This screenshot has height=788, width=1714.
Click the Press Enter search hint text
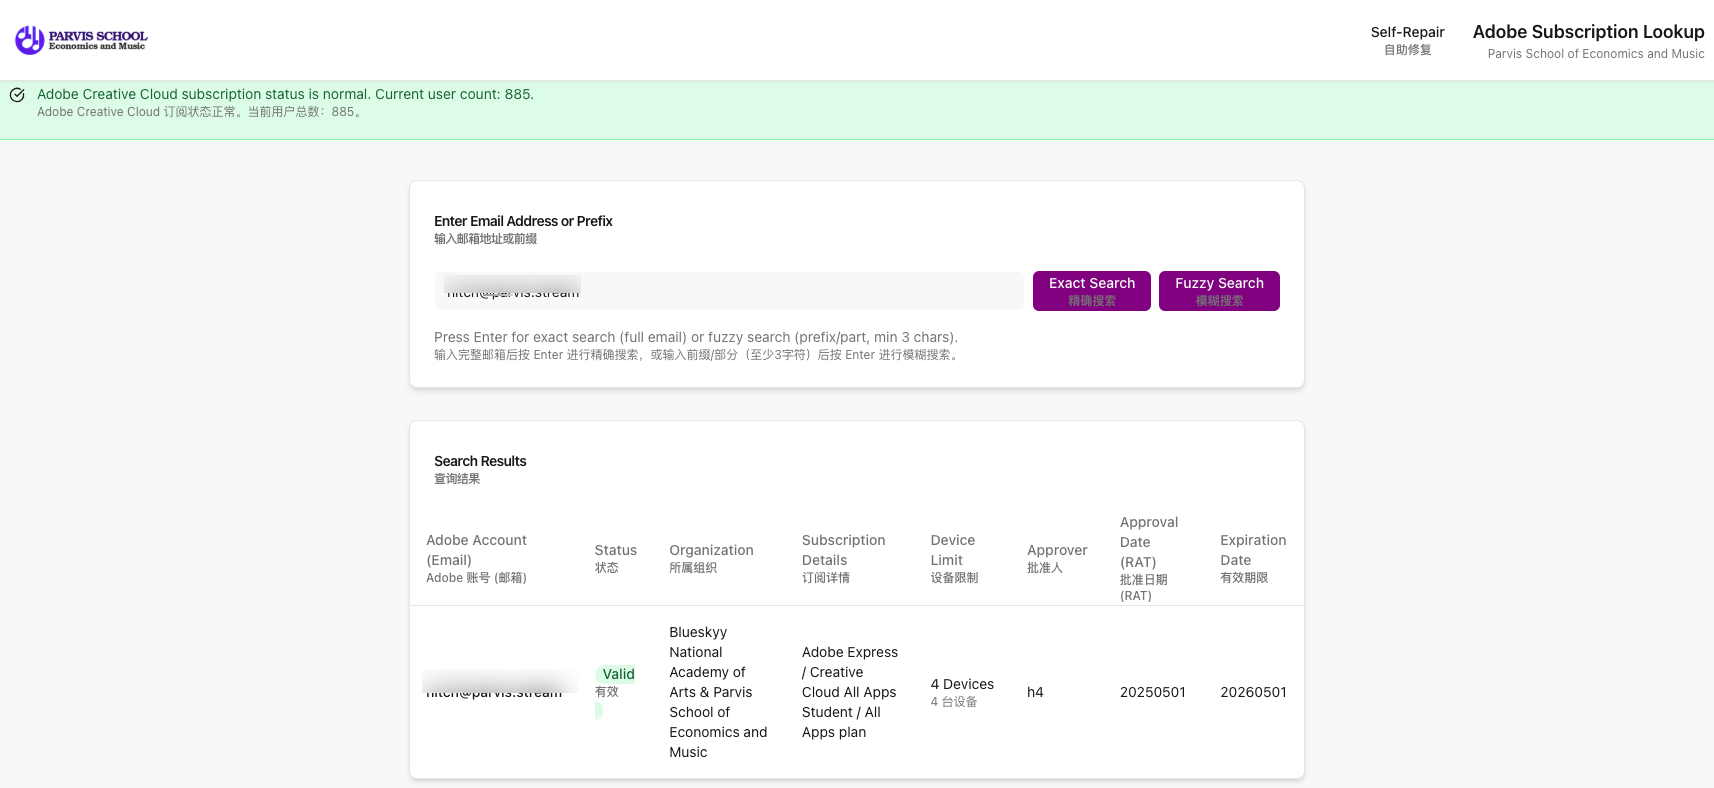[696, 337]
